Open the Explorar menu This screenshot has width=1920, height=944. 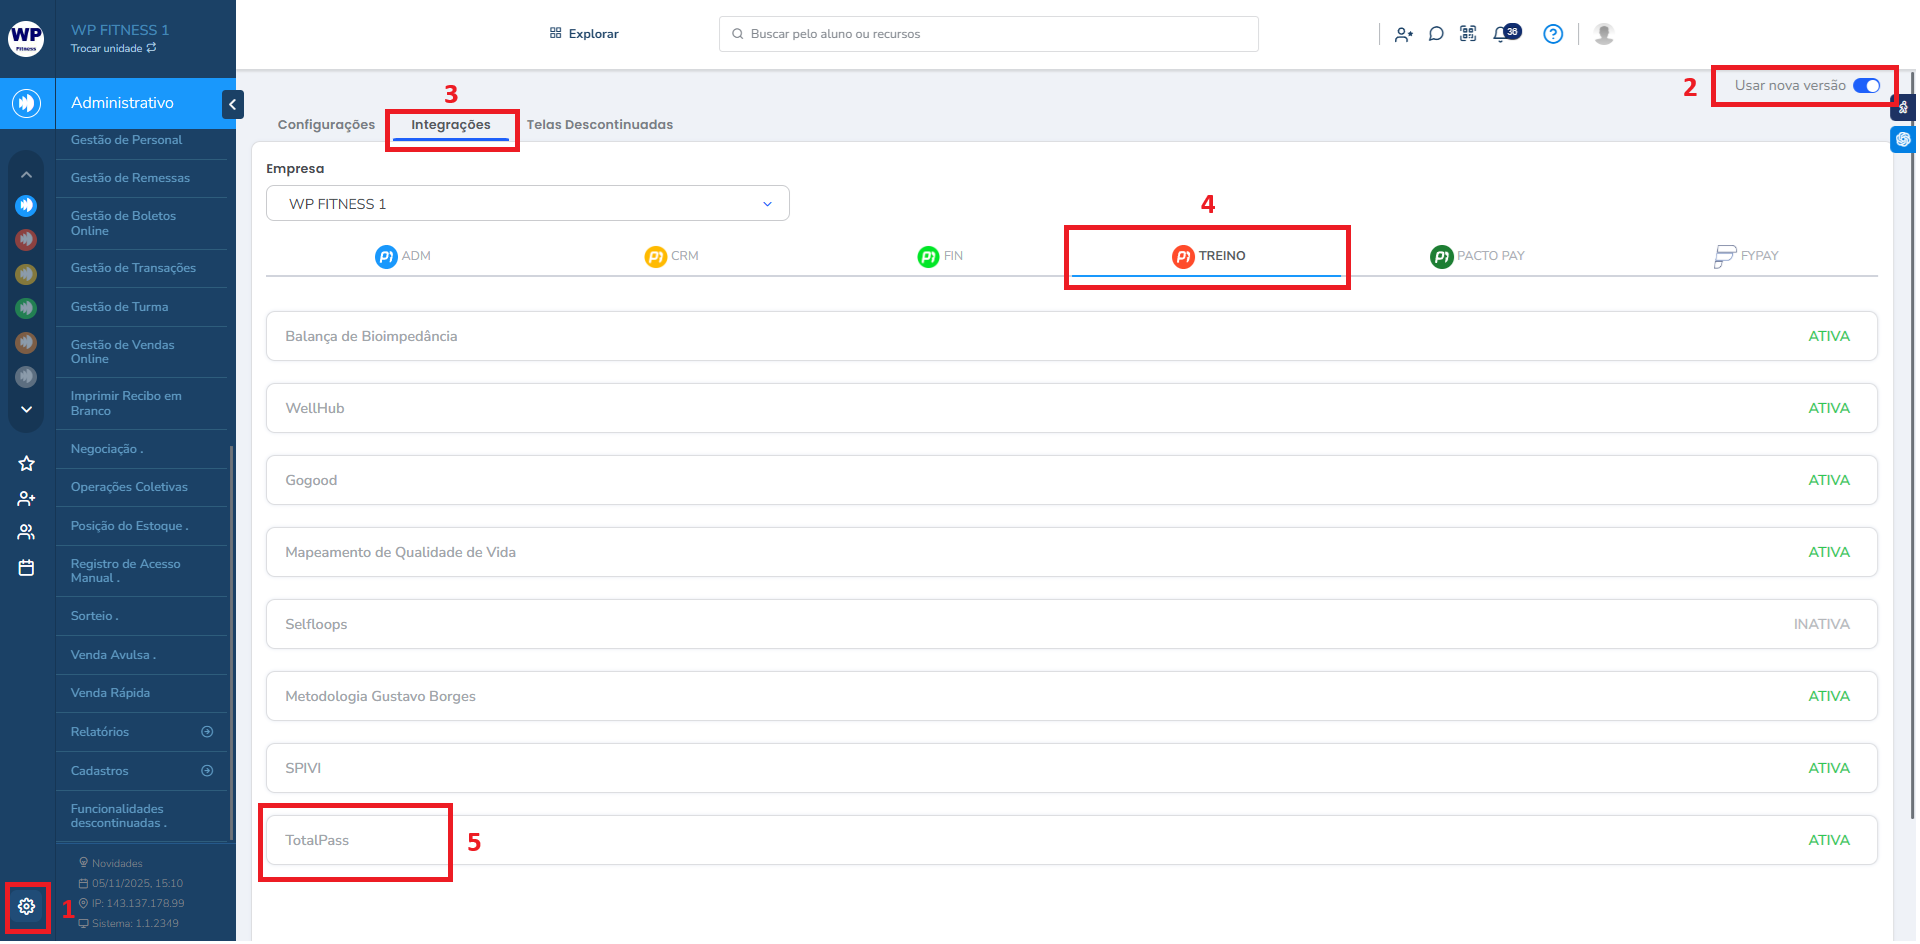pos(584,34)
